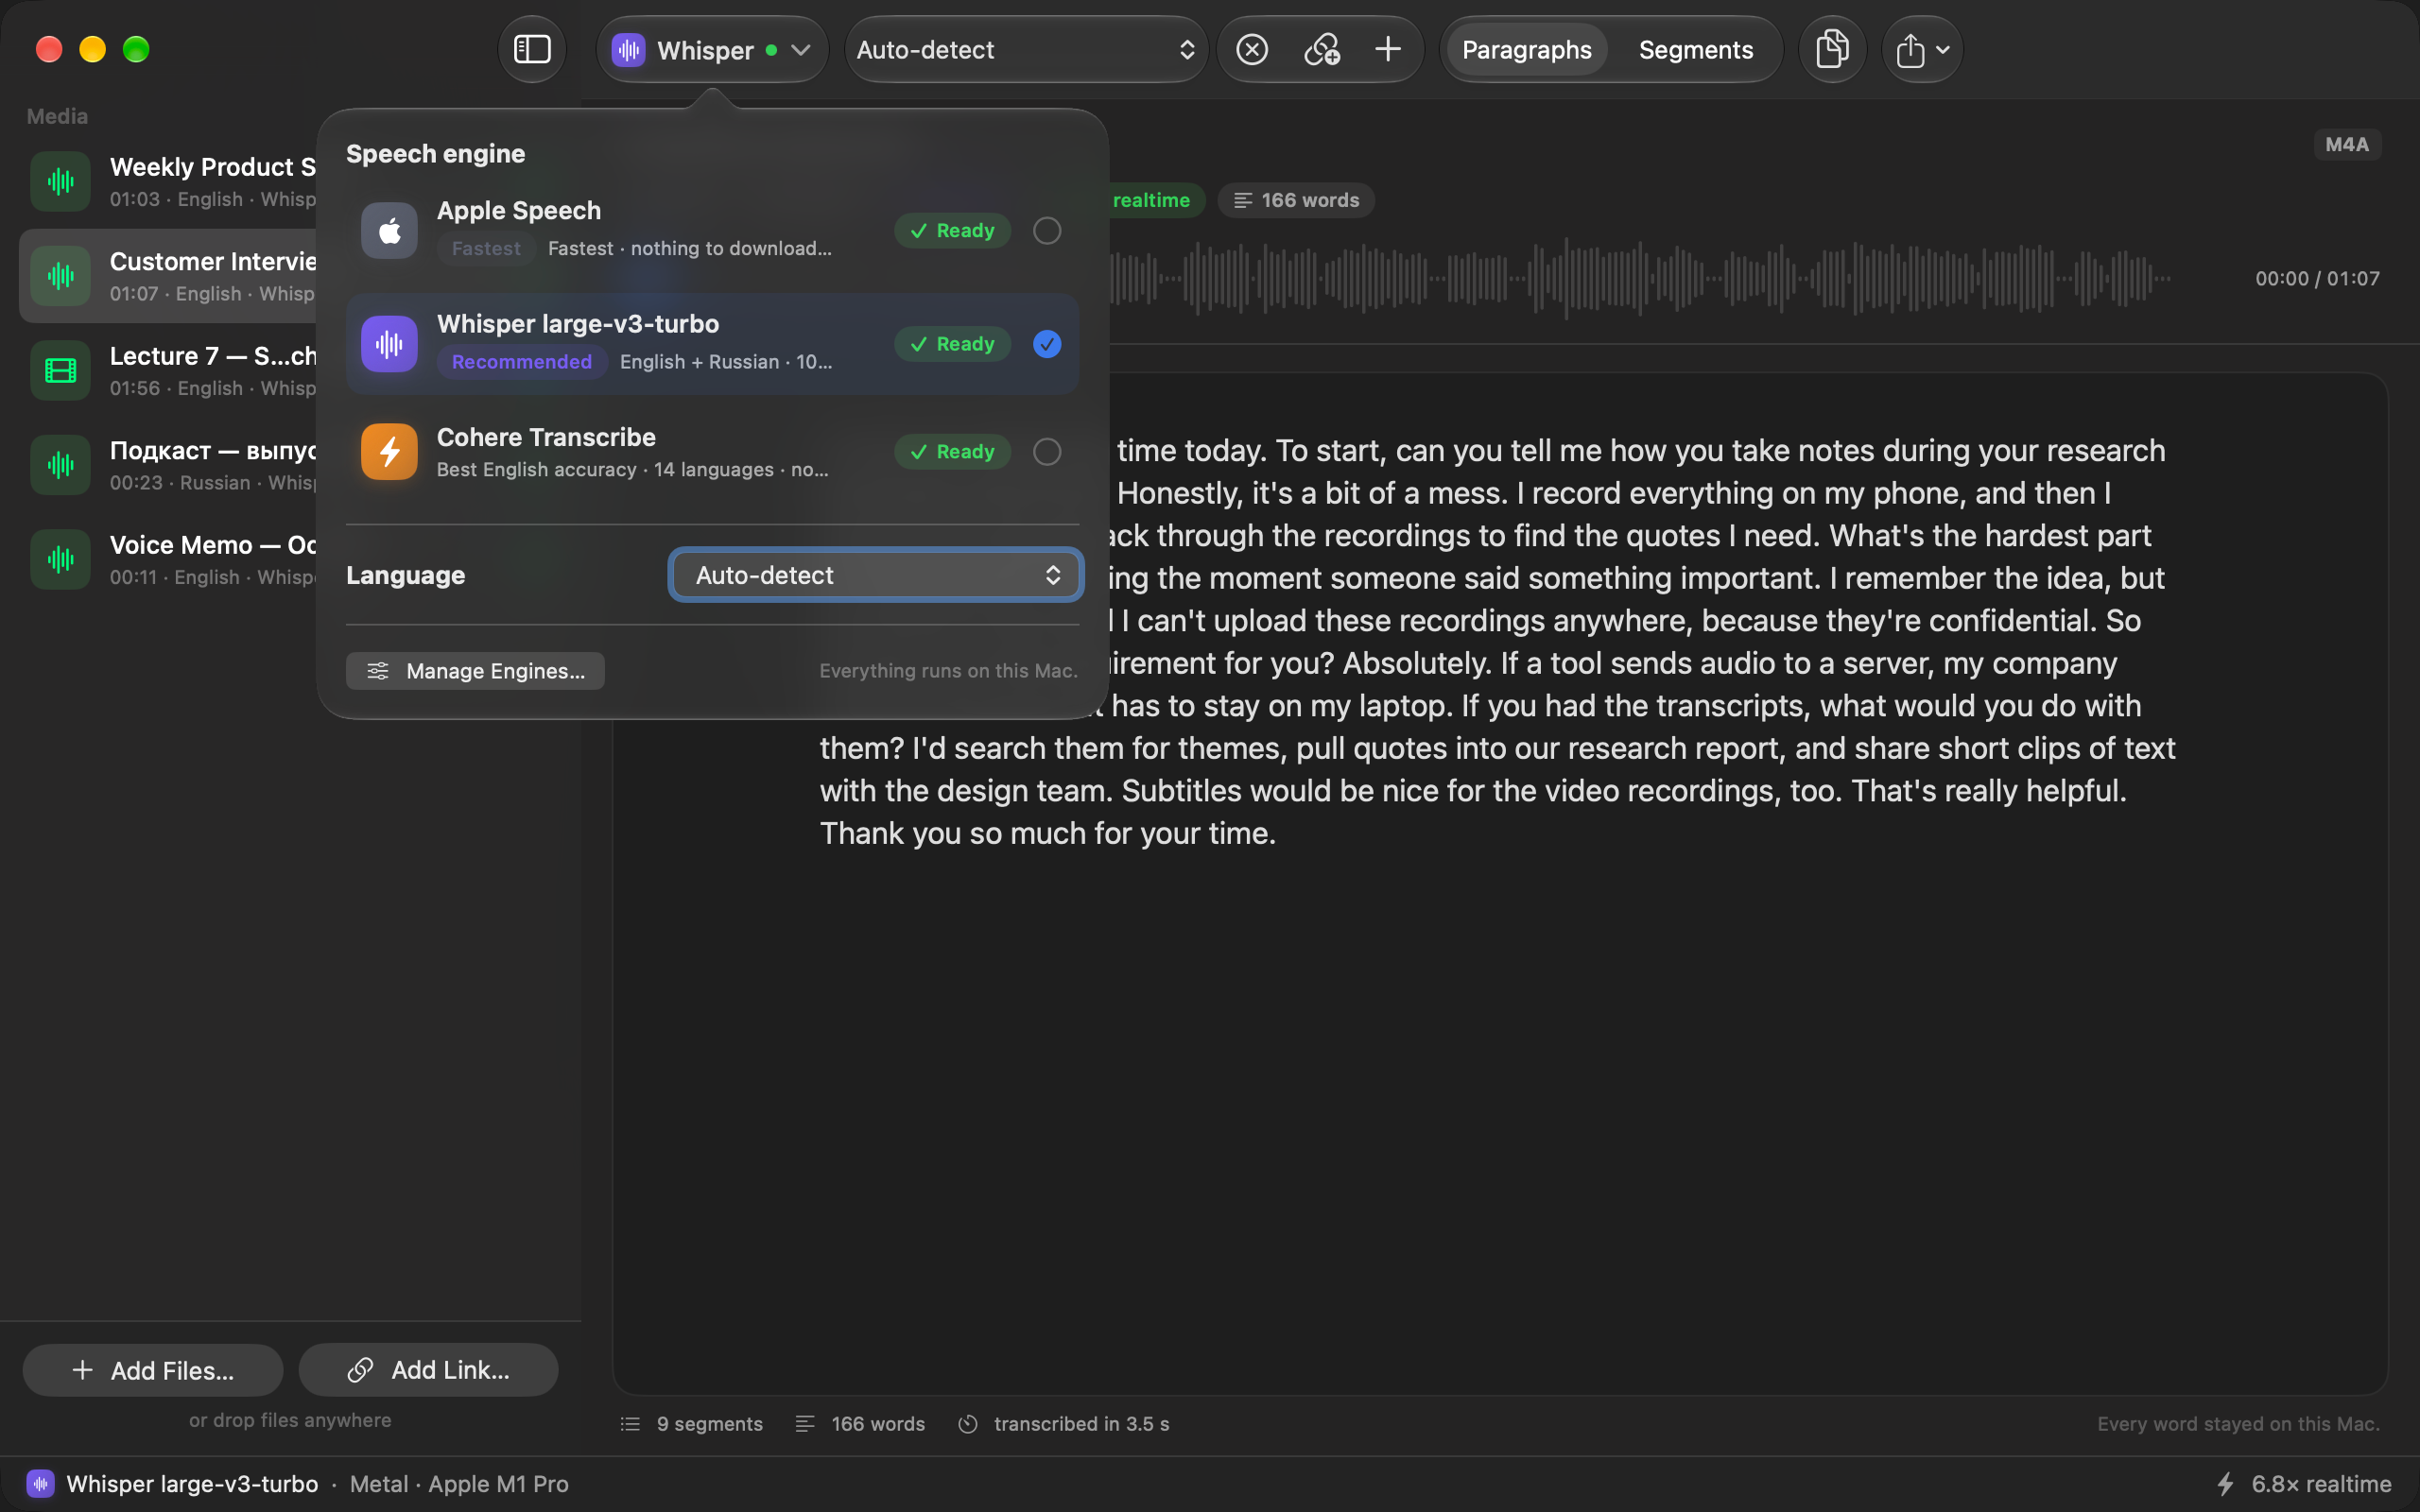Click the Recommended tag under Whisper
This screenshot has height=1512, width=2420.
tap(521, 362)
